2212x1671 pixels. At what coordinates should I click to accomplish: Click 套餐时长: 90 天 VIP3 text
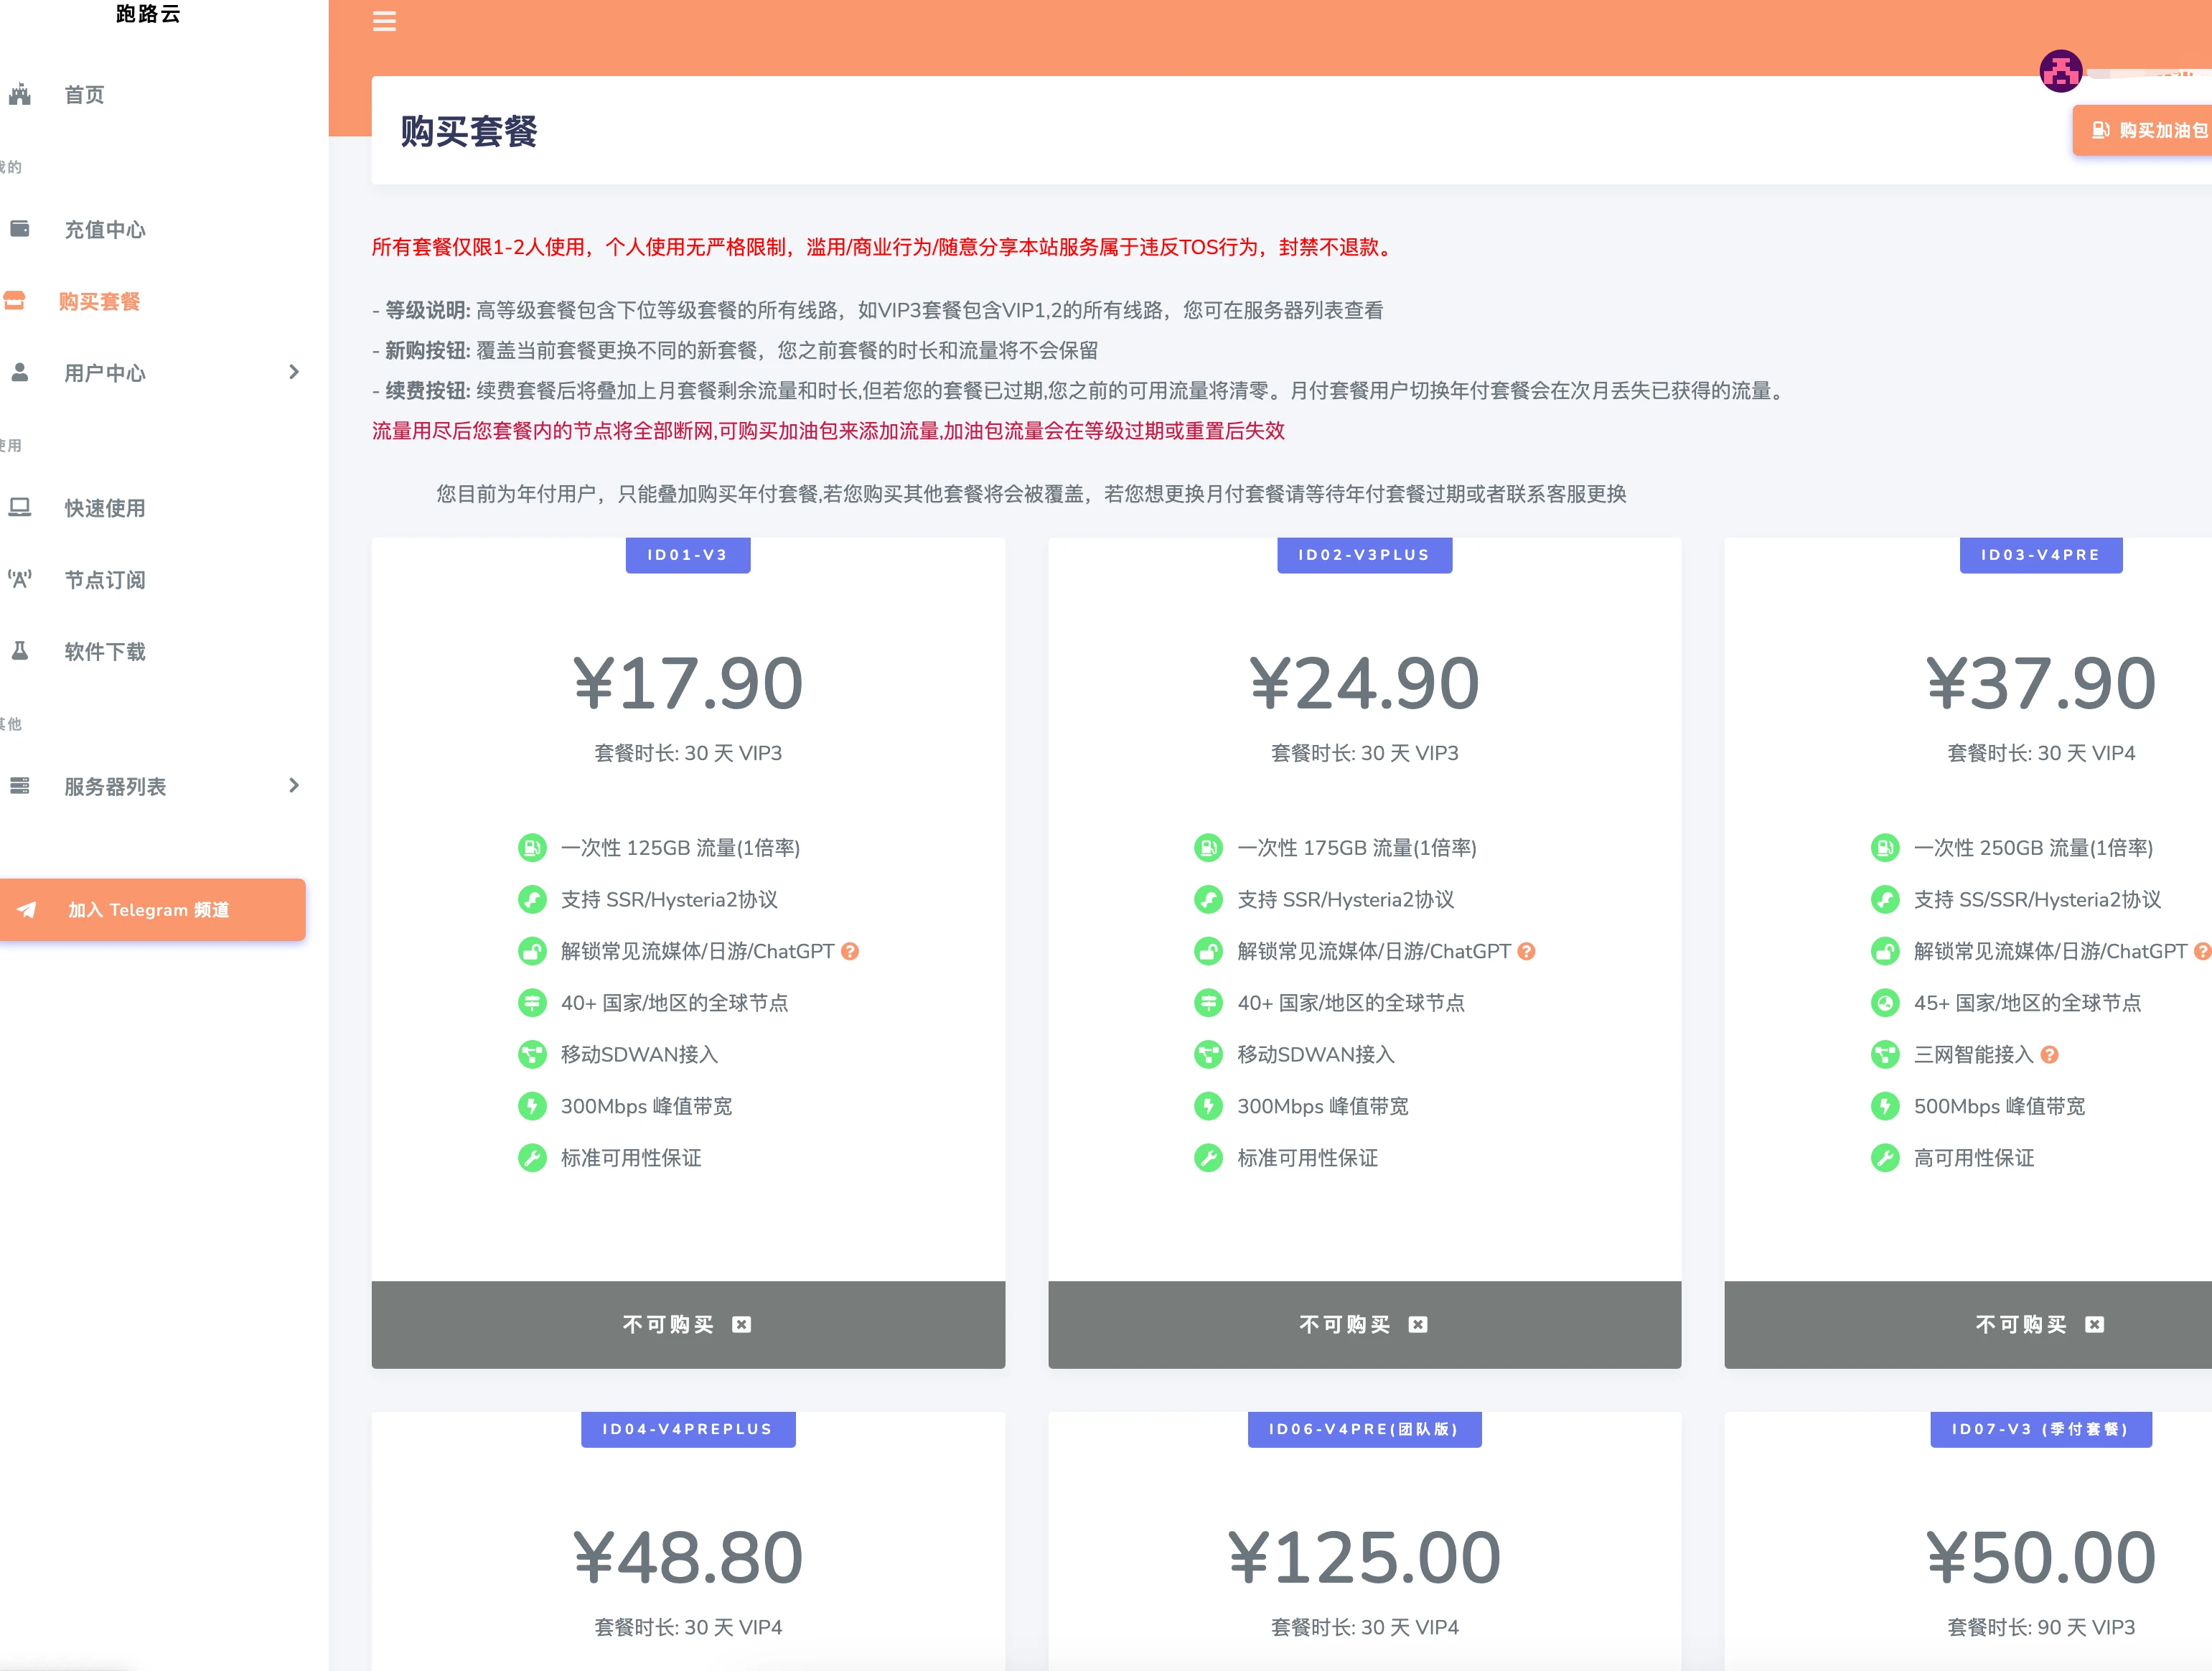[x=2041, y=1627]
